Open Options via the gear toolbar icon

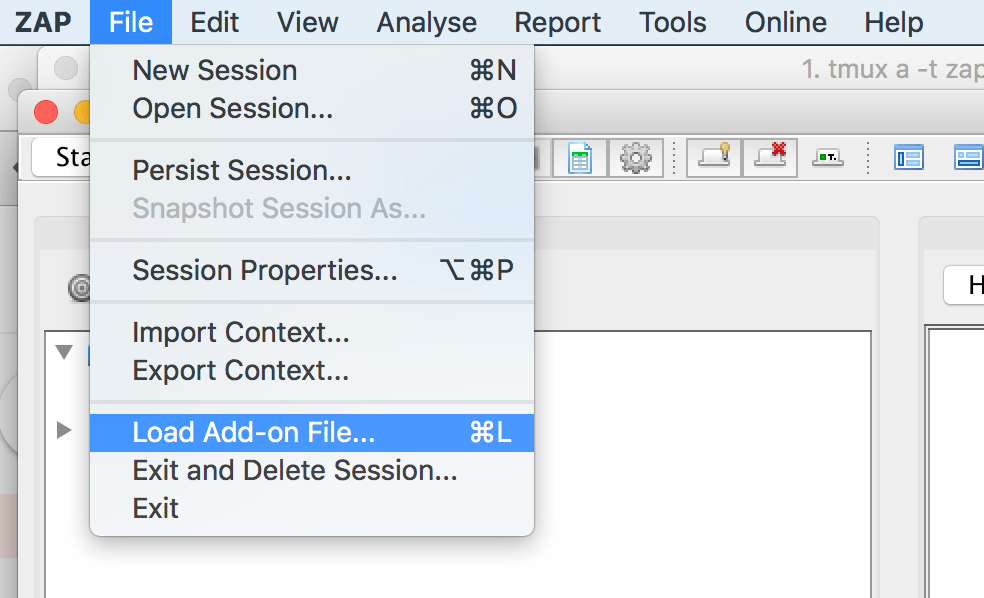pyautogui.click(x=636, y=158)
